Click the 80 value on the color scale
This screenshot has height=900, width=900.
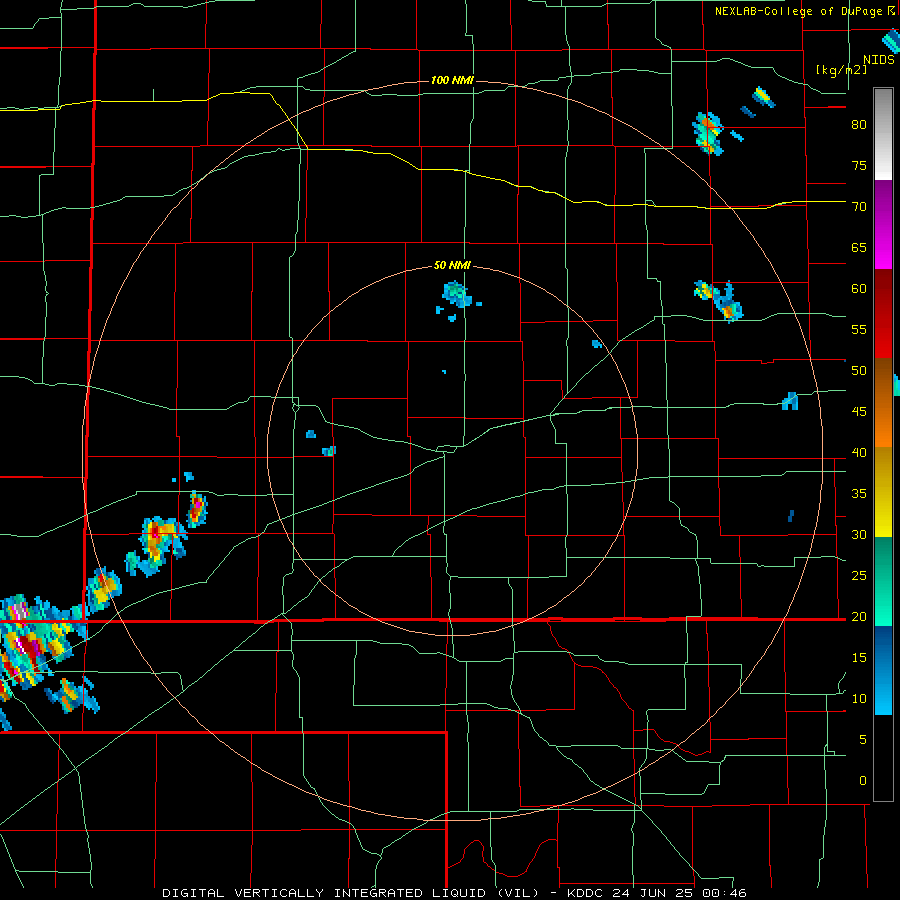859,125
